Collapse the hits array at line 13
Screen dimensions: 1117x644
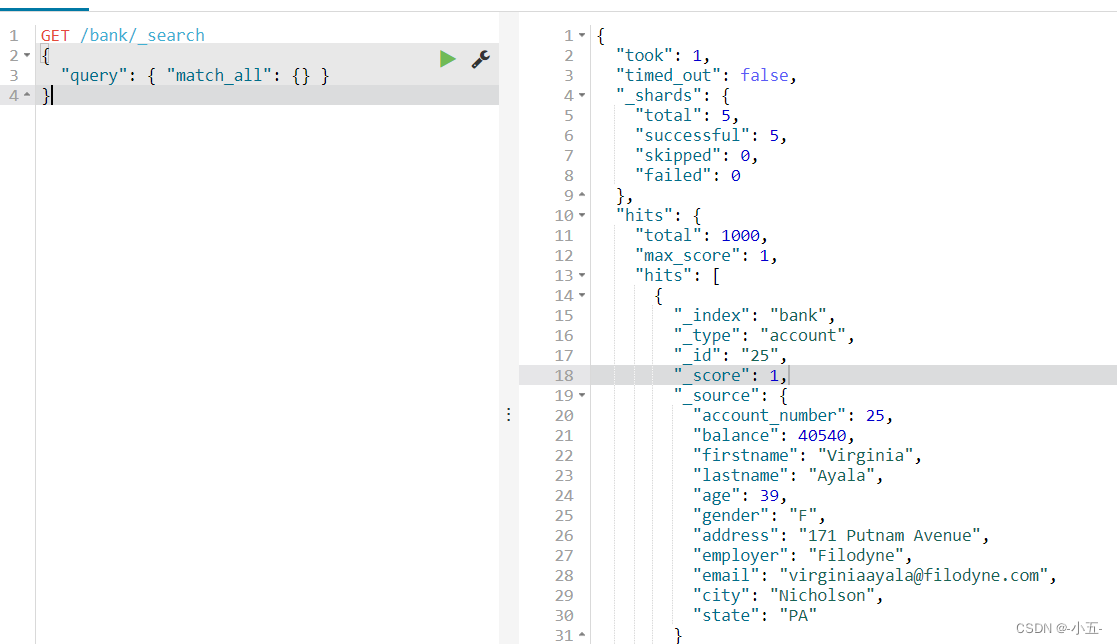(x=583, y=275)
